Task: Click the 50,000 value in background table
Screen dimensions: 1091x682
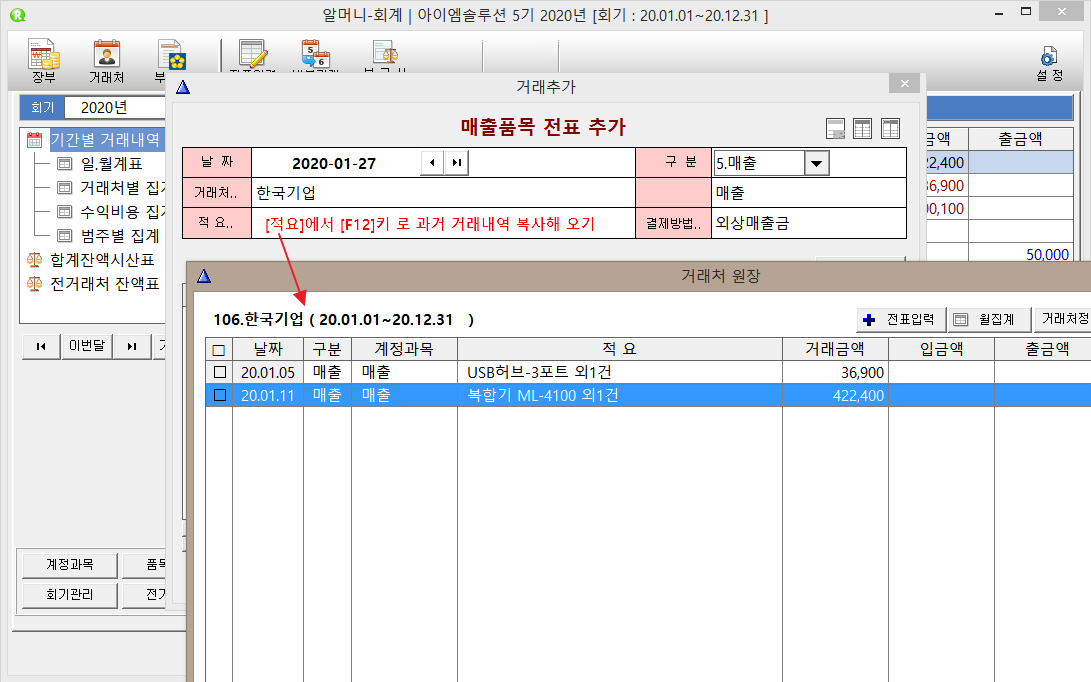Action: [x=1047, y=254]
